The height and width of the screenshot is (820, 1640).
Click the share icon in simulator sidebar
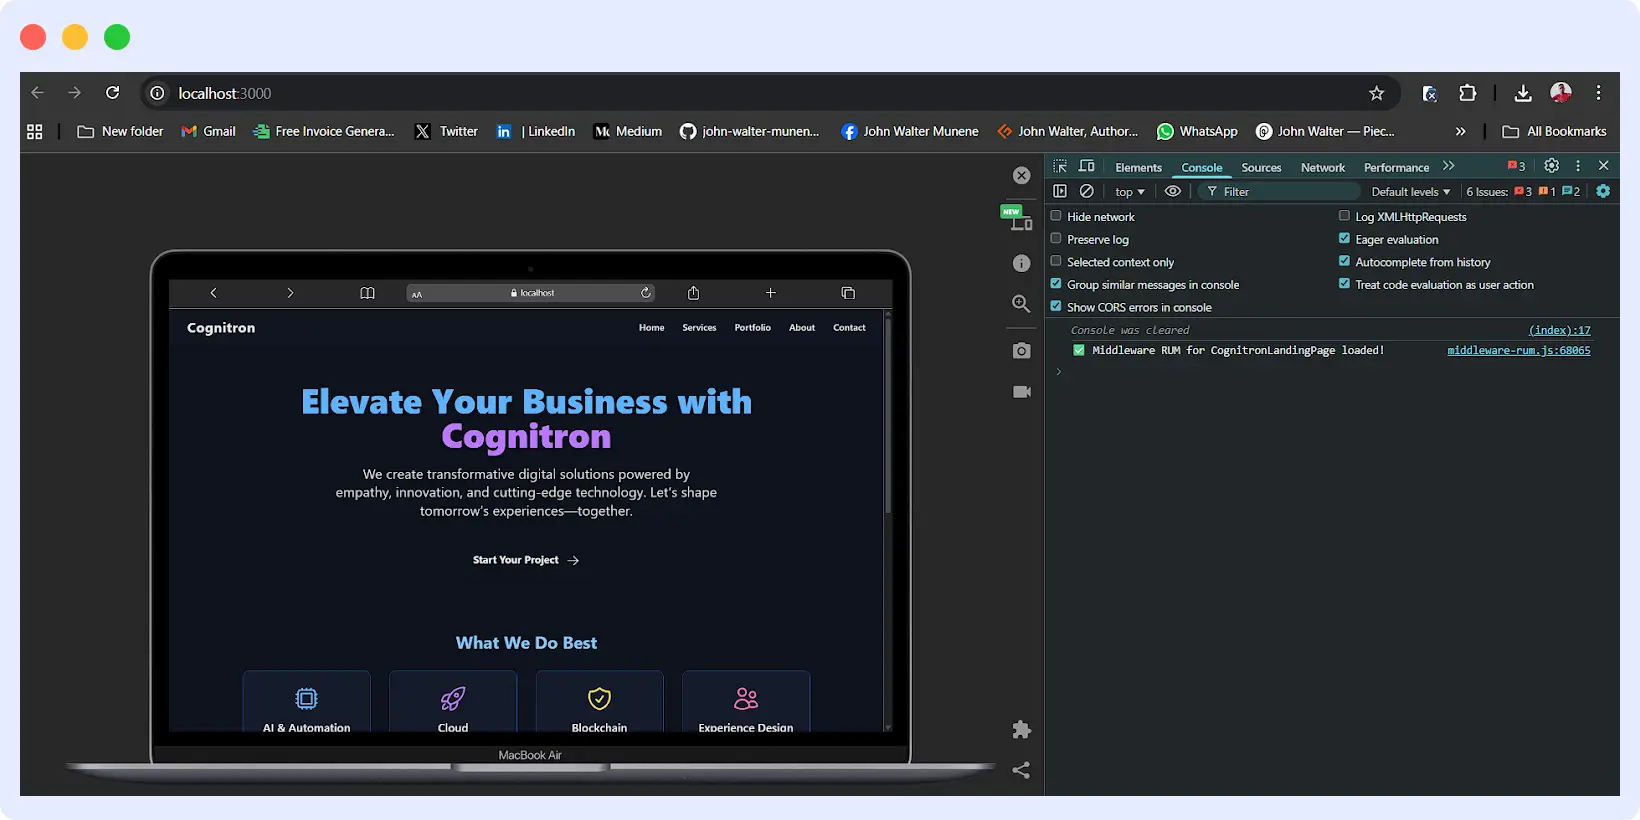tap(1021, 770)
